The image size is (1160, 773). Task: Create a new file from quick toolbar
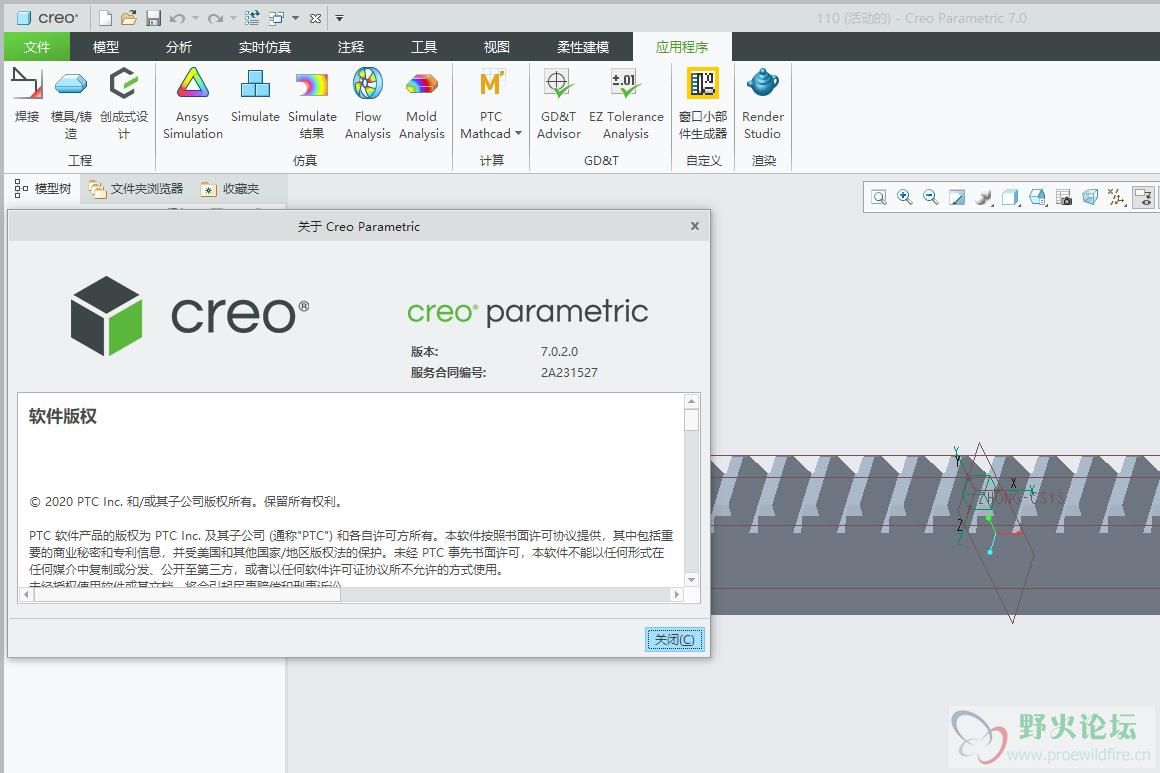[106, 18]
